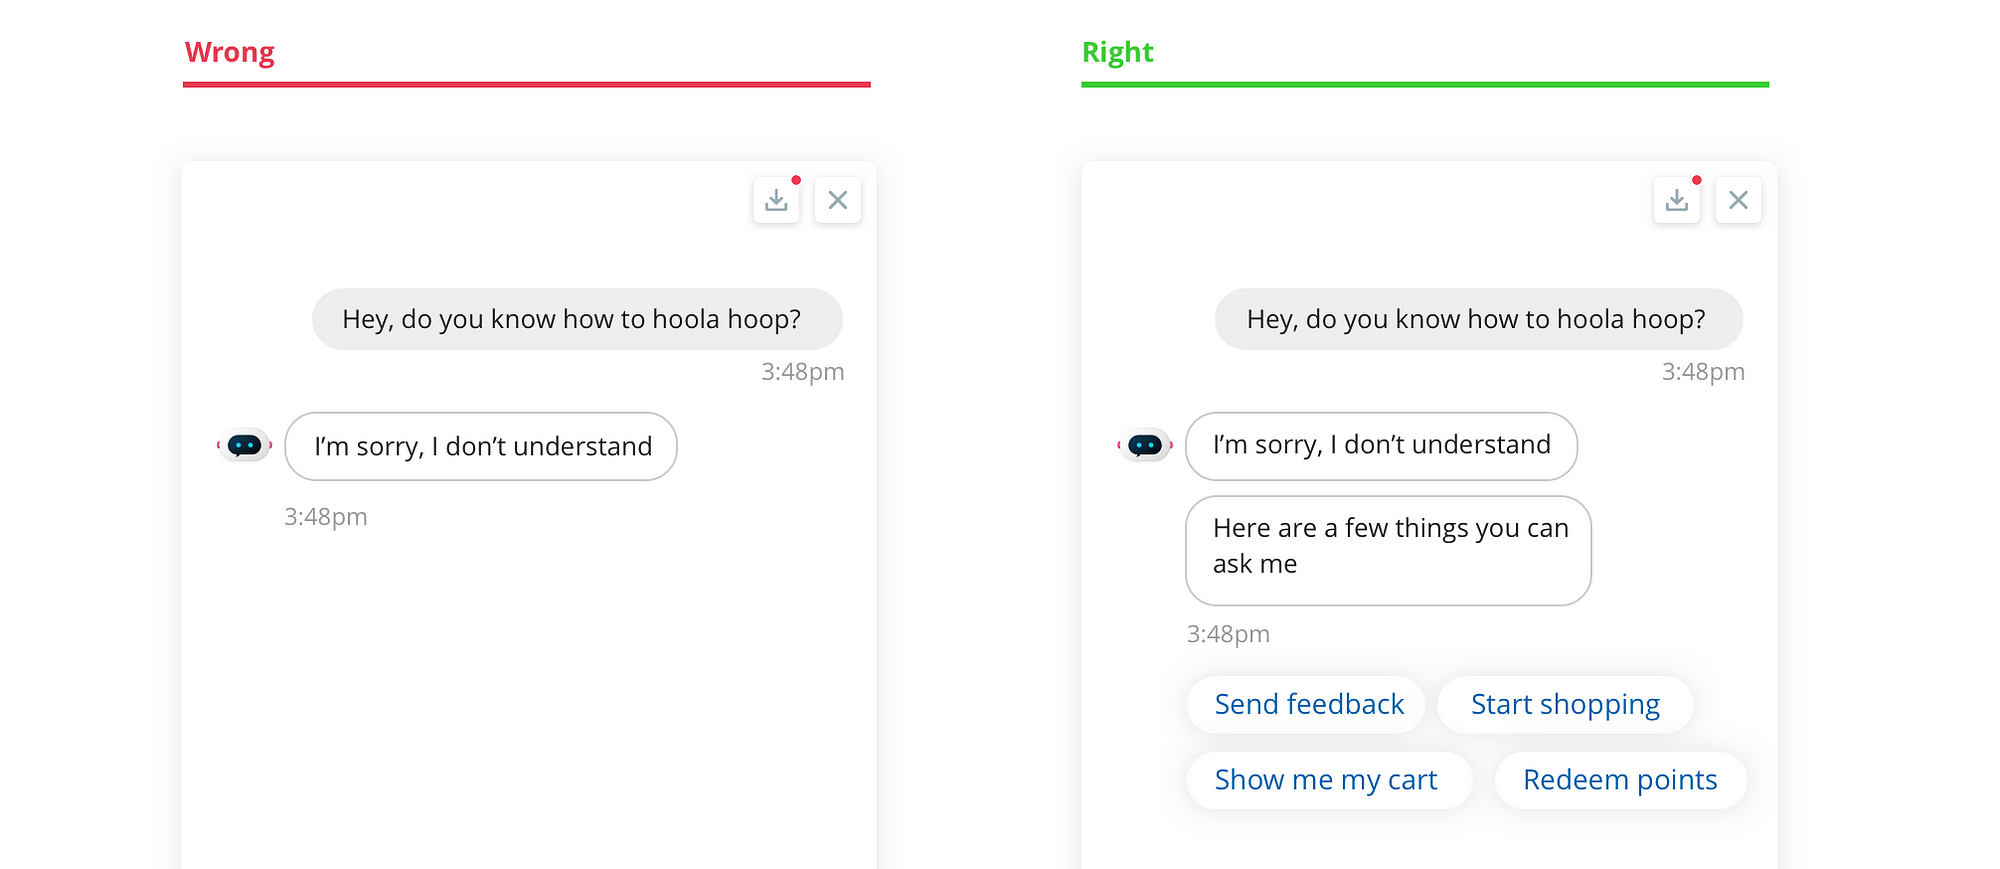Click the hoola hoop message in Right panel
Image resolution: width=2000 pixels, height=869 pixels.
tap(1477, 319)
